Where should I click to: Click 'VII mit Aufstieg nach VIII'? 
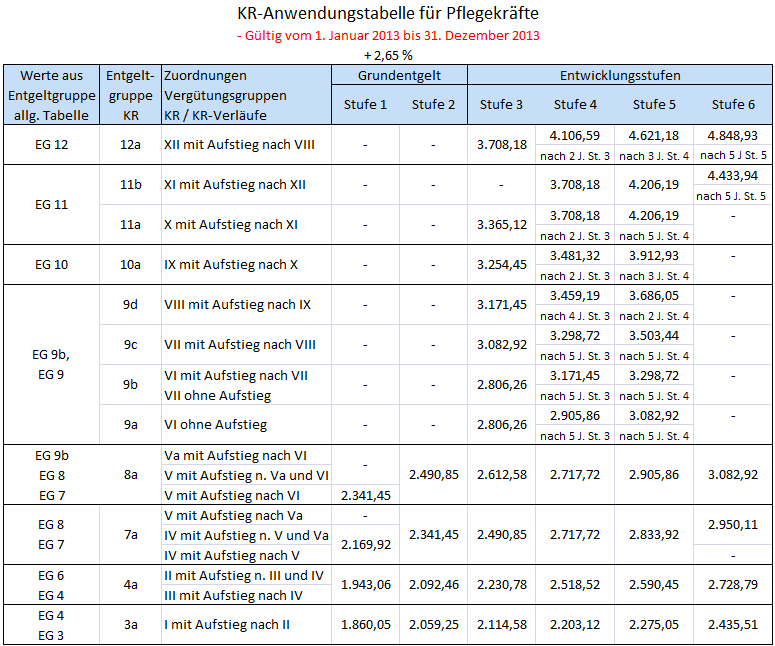pos(240,345)
